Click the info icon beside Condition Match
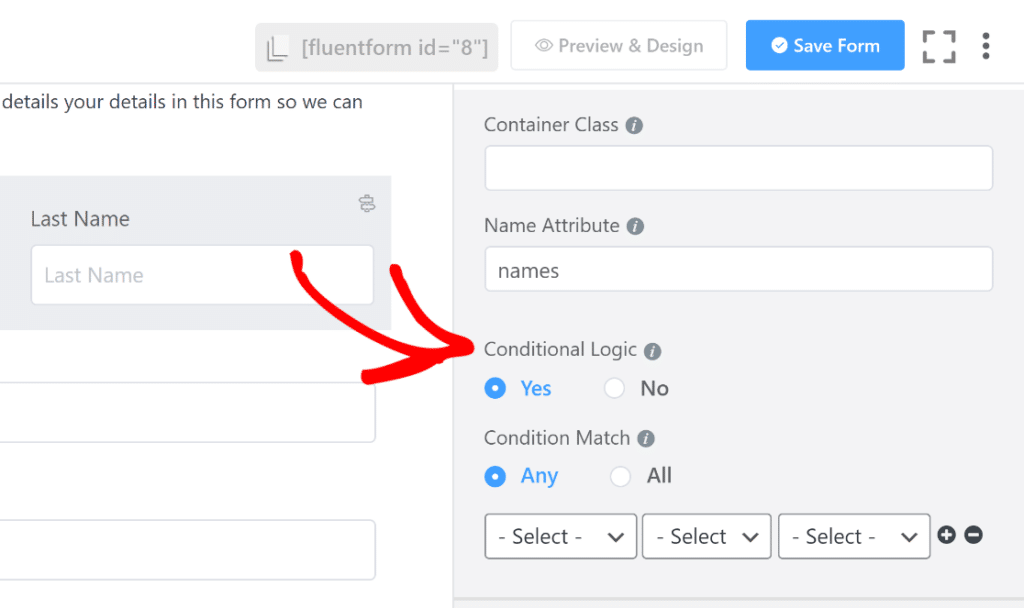 (646, 438)
